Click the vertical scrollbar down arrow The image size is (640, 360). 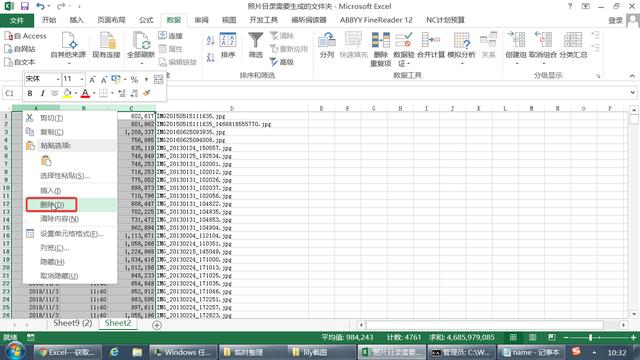[x=633, y=314]
